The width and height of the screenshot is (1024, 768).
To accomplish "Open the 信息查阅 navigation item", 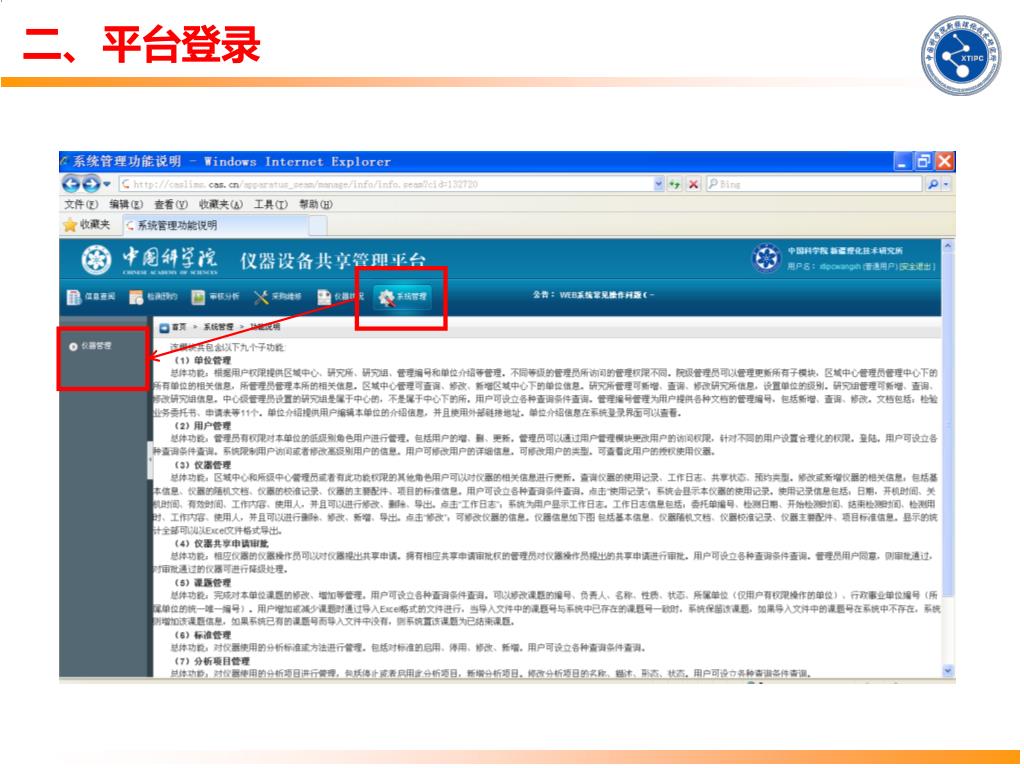I will (91, 297).
